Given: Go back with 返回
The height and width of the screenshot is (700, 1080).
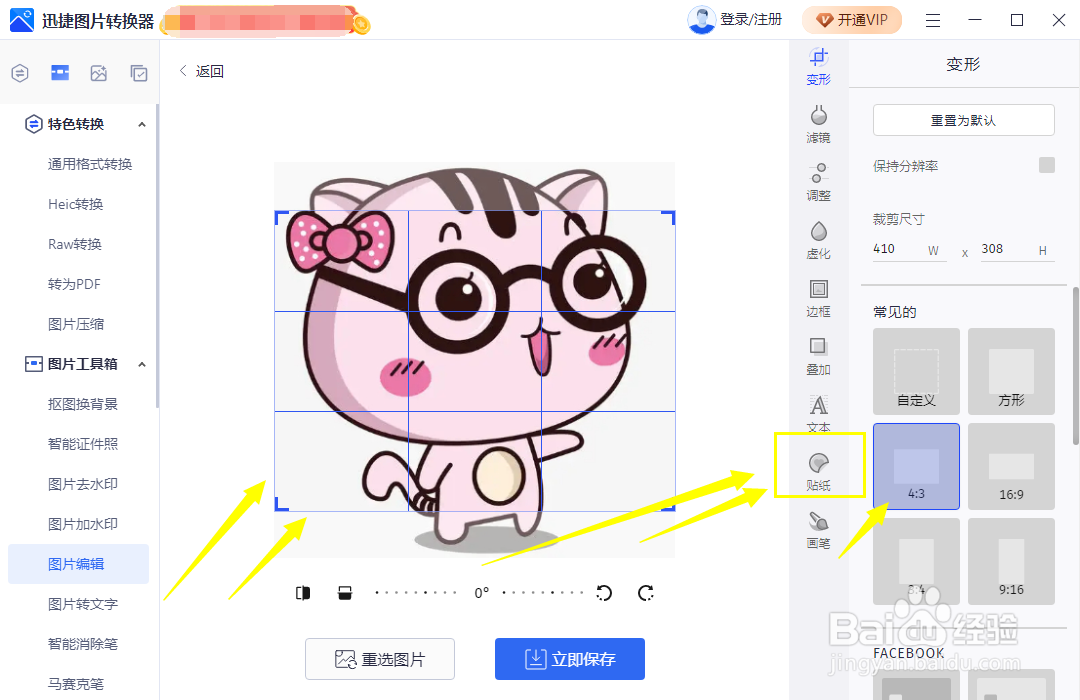Looking at the screenshot, I should point(201,71).
